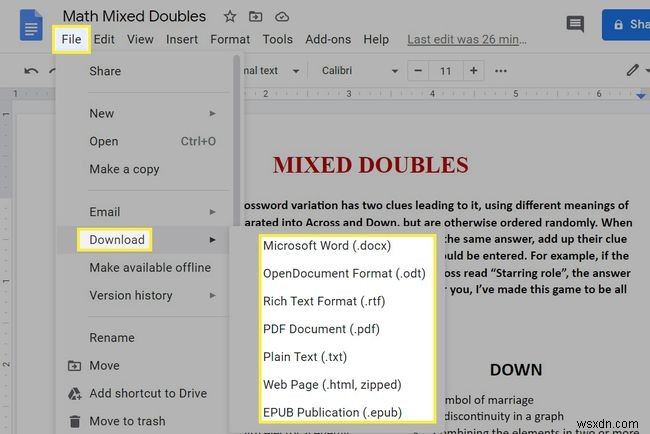The image size is (650, 434).
Task: Star the Math Mixed Doubles document
Action: pos(230,17)
